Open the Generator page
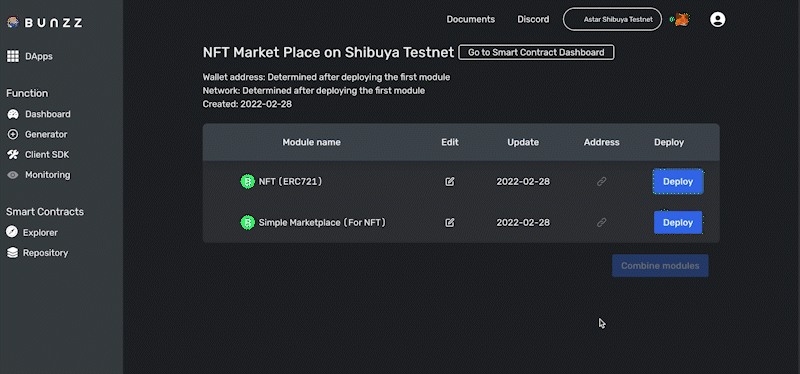 37,134
